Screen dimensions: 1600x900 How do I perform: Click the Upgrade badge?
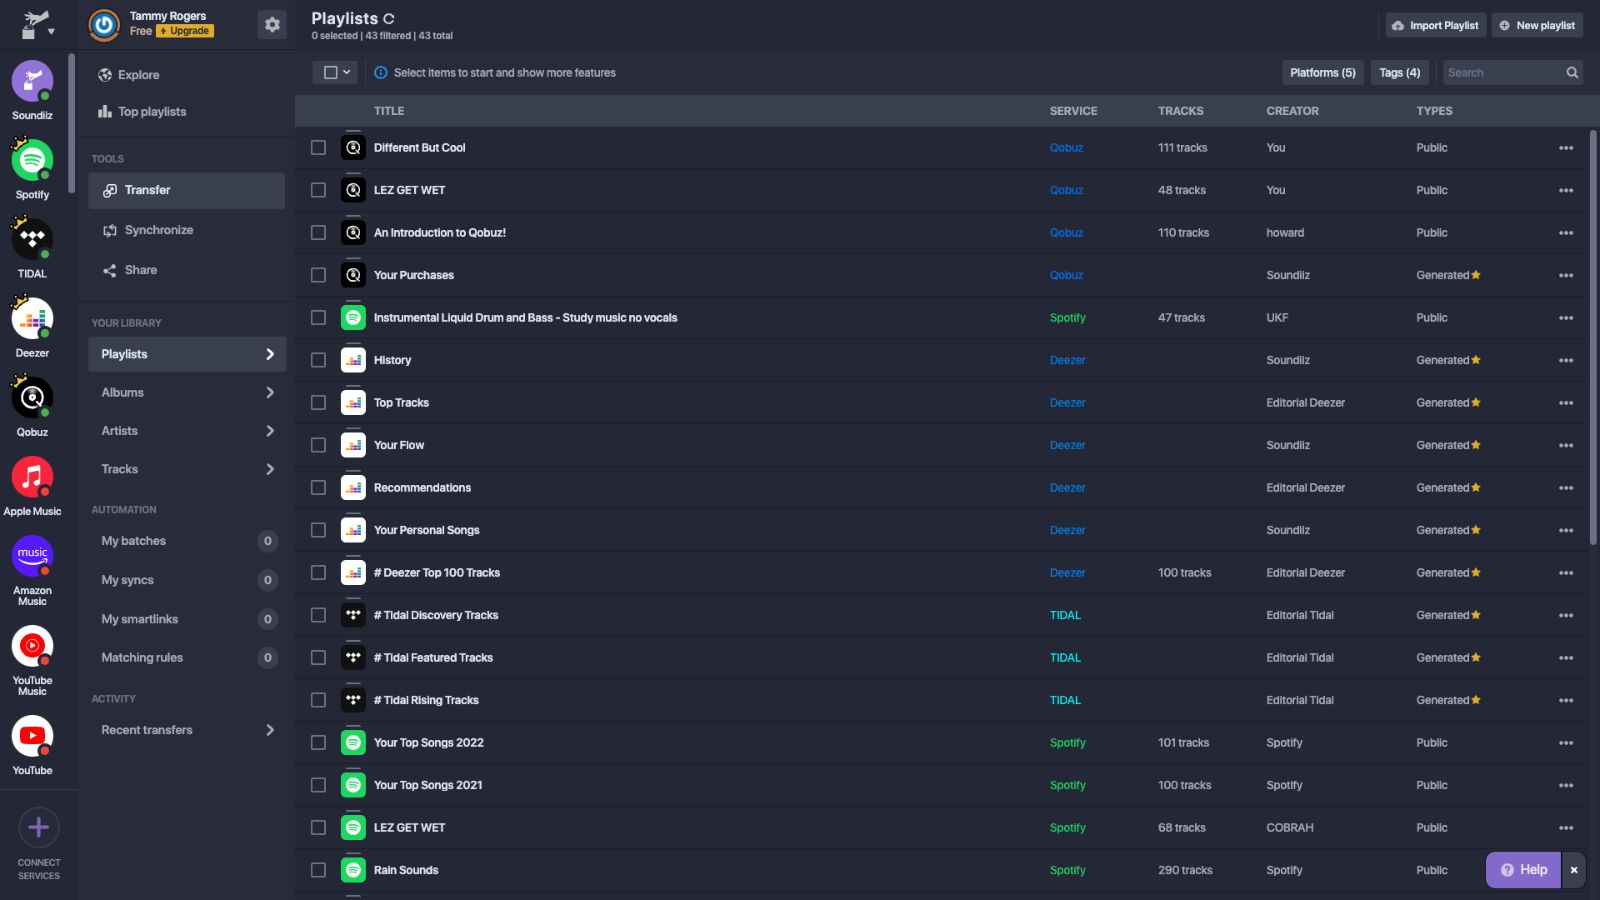[185, 31]
